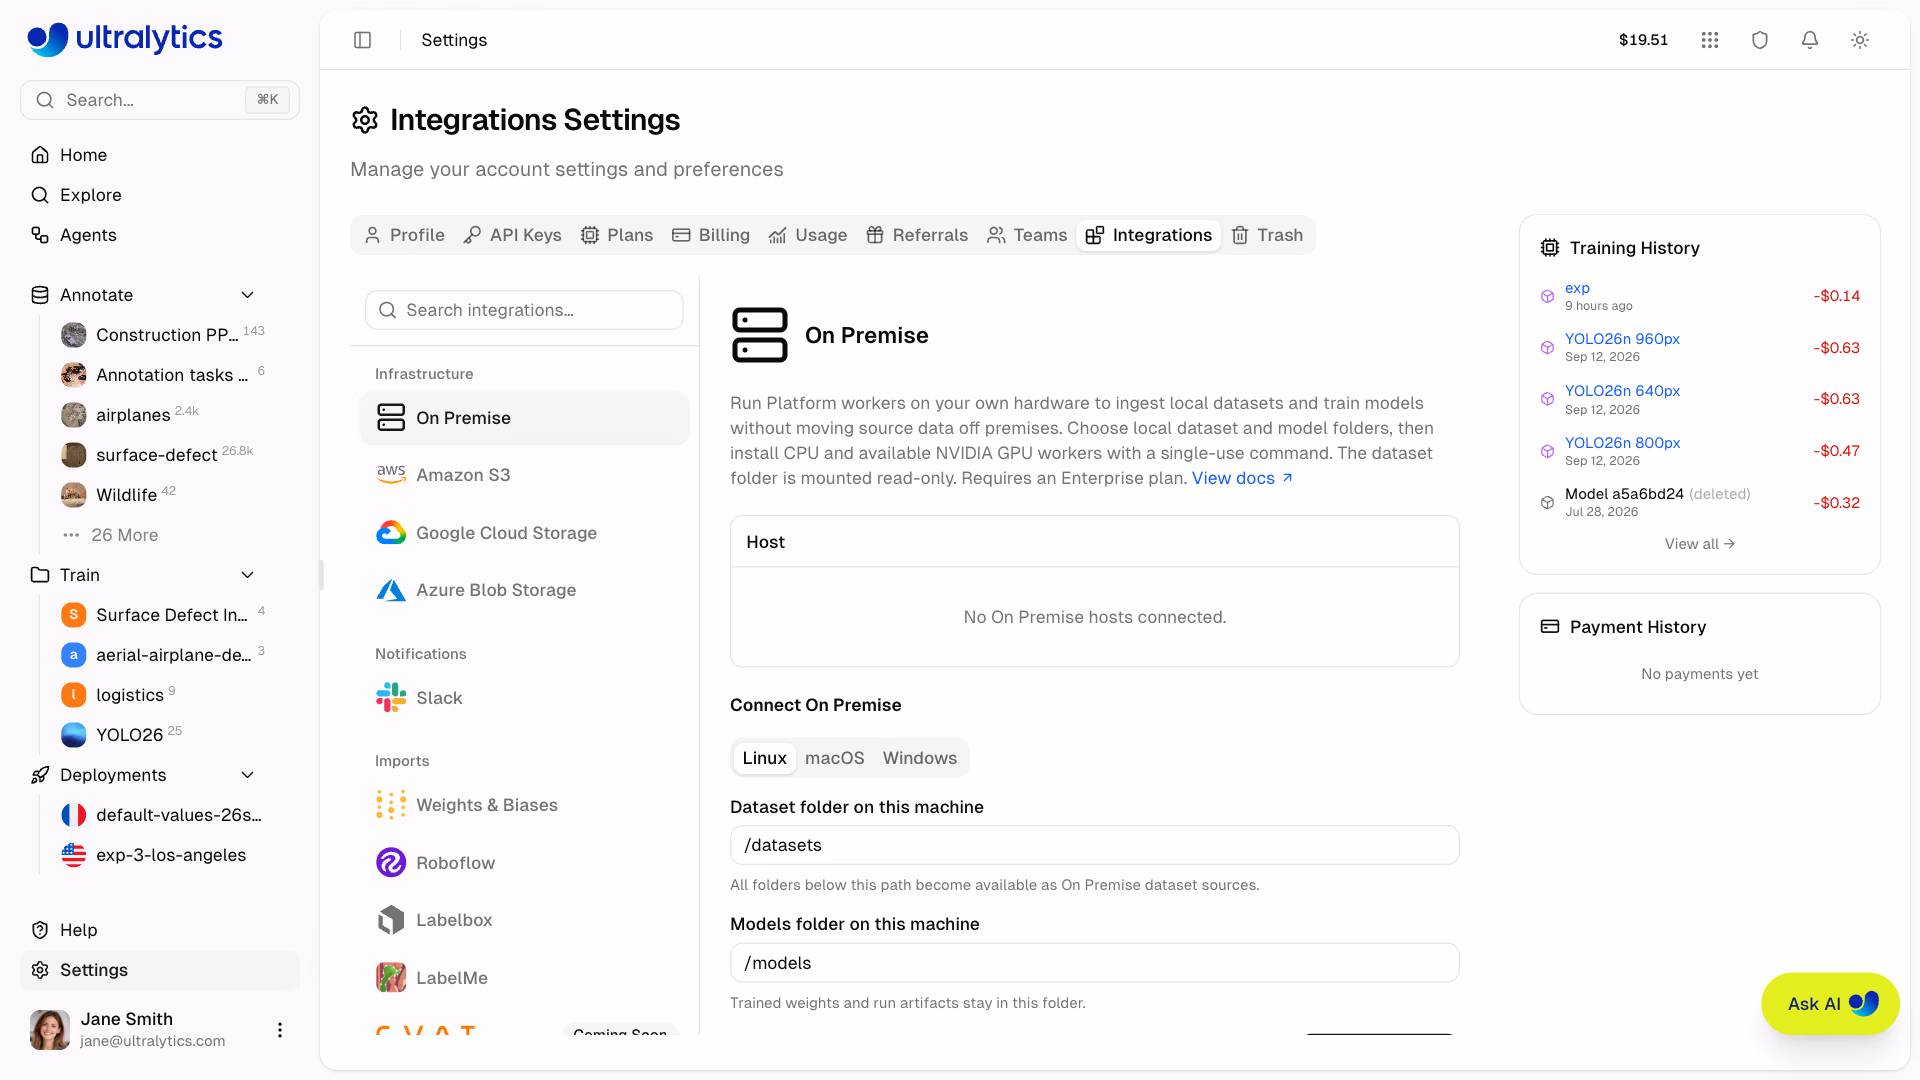Select the Windows OS option
This screenshot has width=1920, height=1080.
pyautogui.click(x=920, y=758)
